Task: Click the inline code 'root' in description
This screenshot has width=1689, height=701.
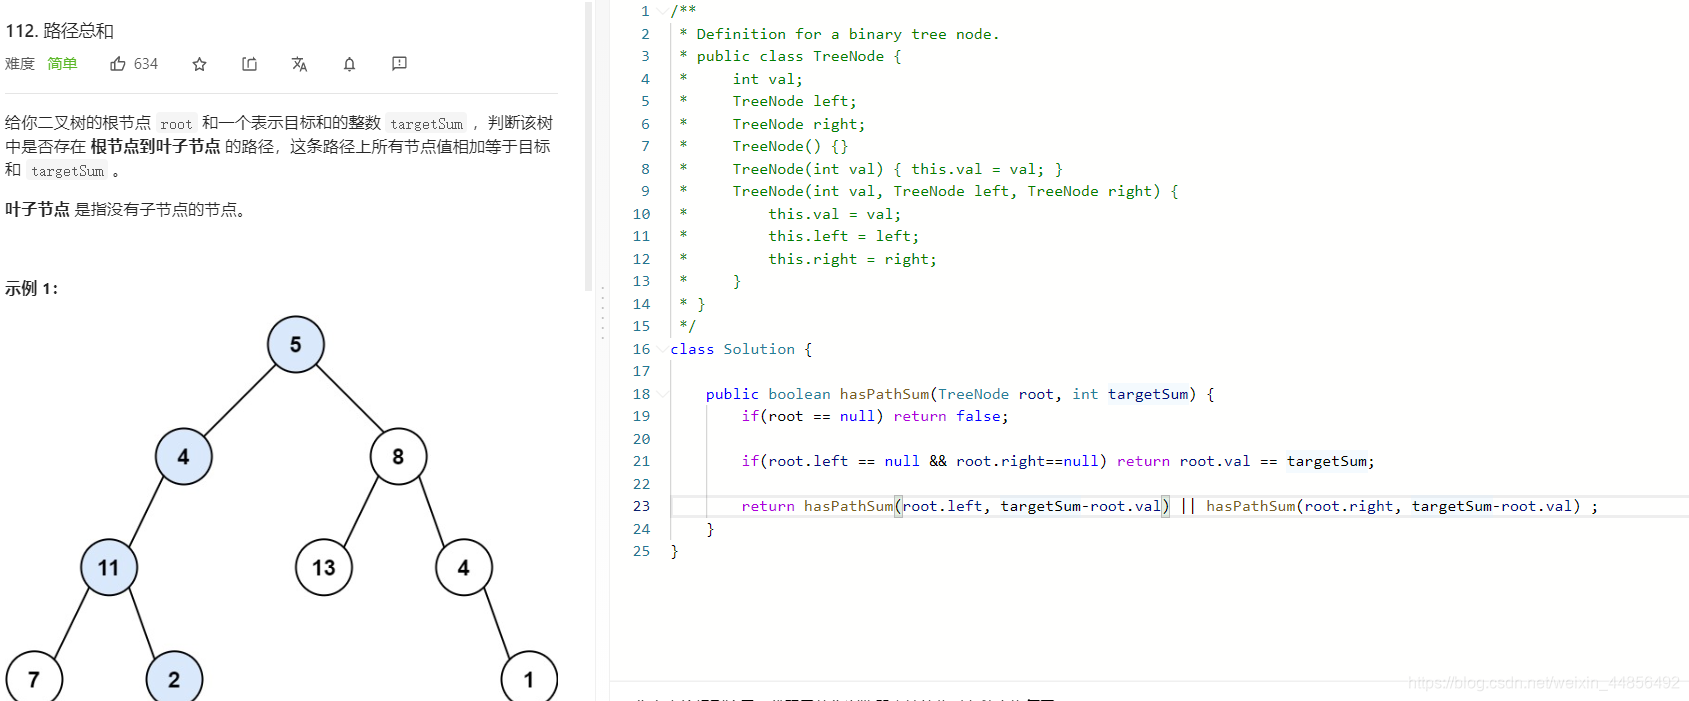Action: pyautogui.click(x=176, y=124)
